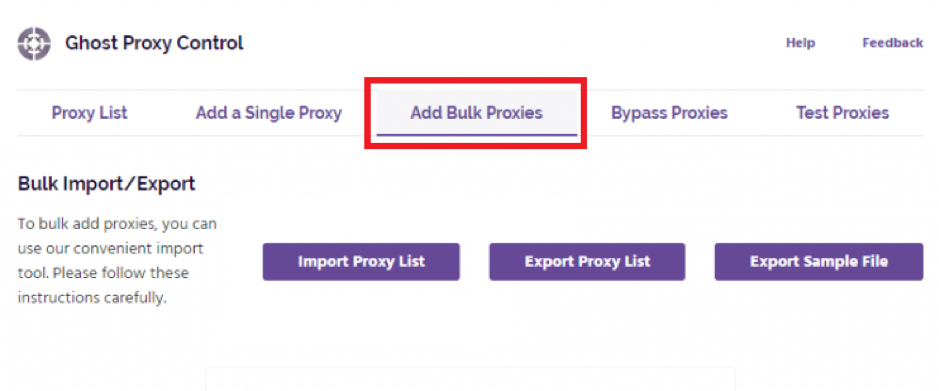Viewport: 939px width, 391px height.
Task: Click the Export Proxy List button
Action: coord(587,262)
